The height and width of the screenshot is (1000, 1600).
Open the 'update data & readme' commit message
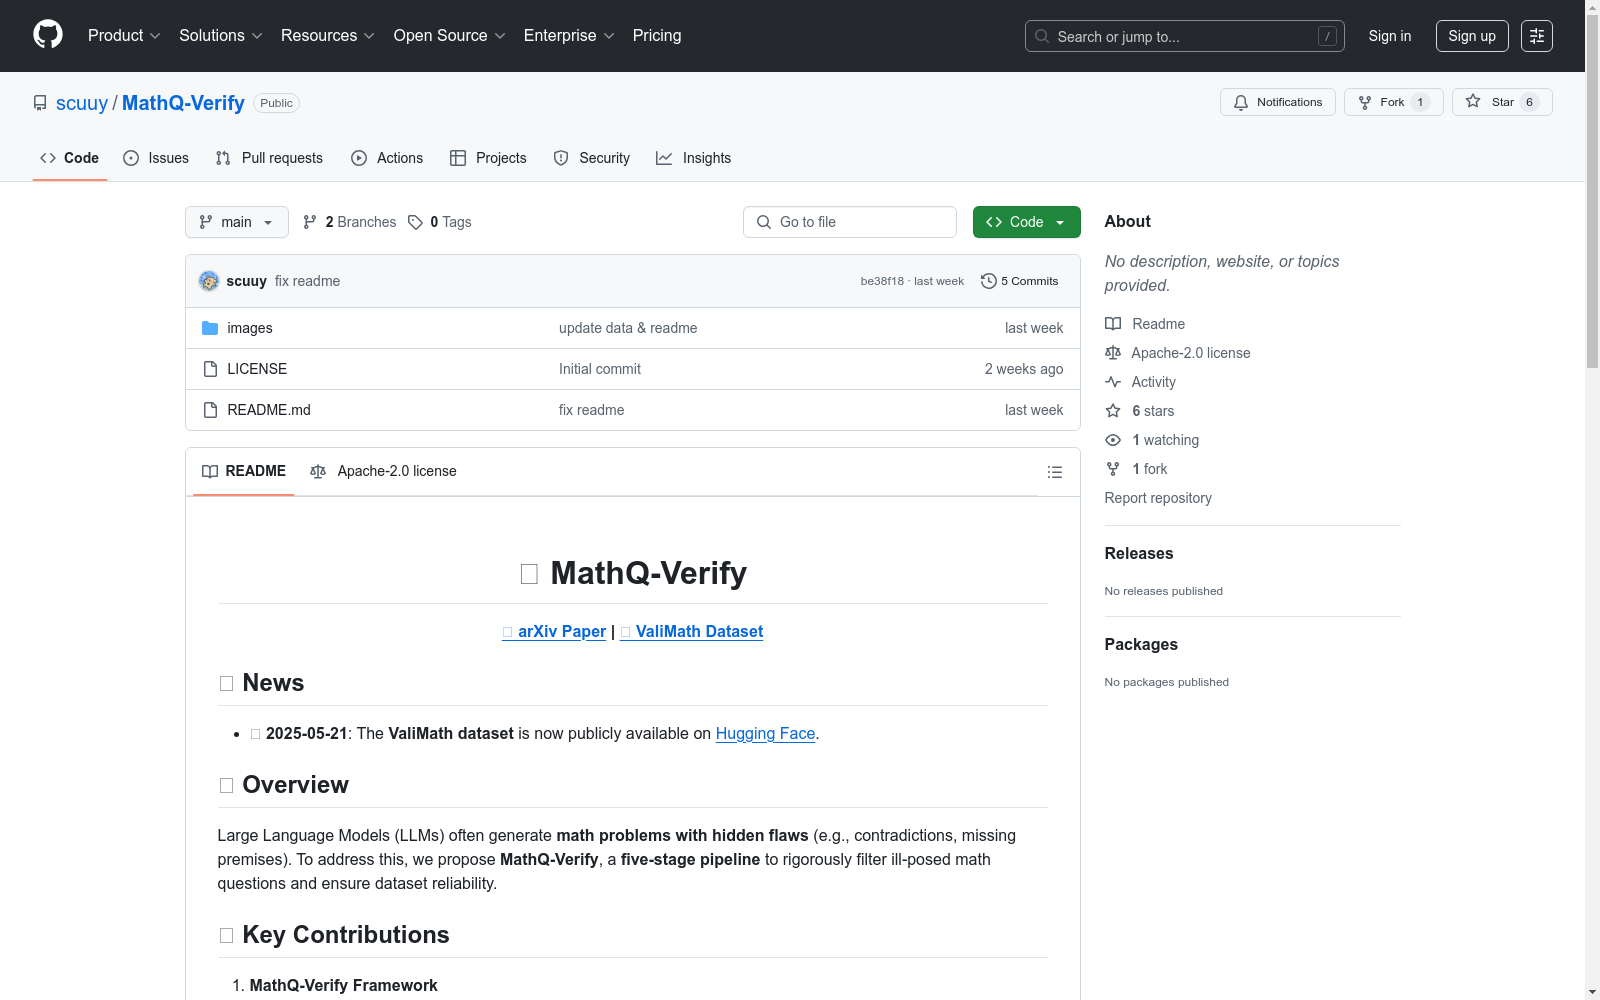click(x=628, y=328)
